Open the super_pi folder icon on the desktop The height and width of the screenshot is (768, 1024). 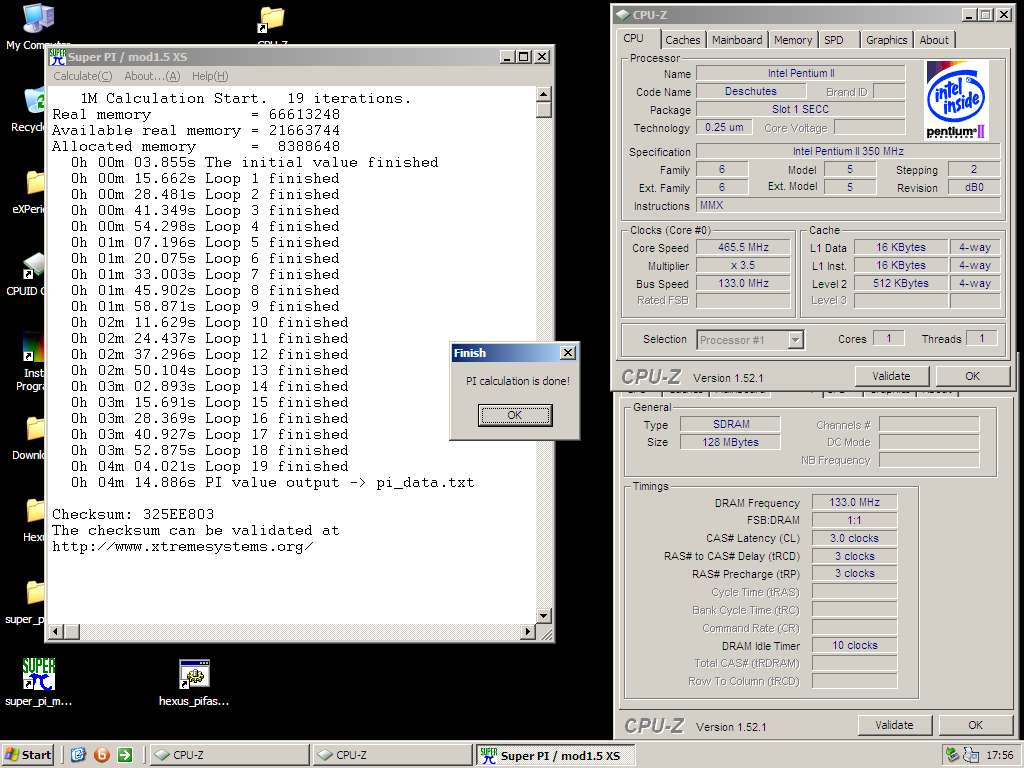point(35,593)
